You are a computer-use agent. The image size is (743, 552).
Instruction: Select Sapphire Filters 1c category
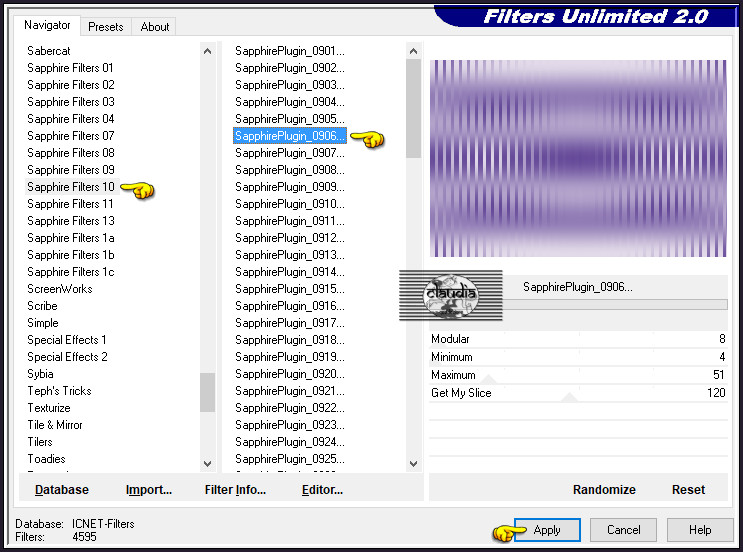(x=71, y=272)
